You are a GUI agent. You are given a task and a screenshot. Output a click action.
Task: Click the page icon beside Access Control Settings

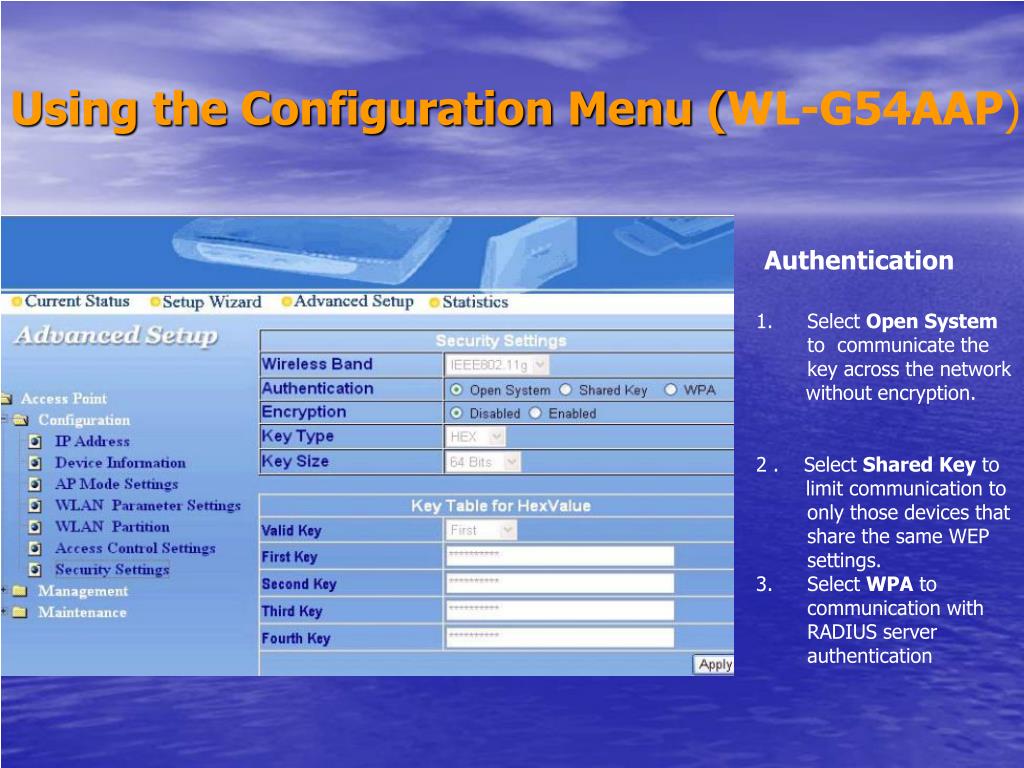(35, 549)
